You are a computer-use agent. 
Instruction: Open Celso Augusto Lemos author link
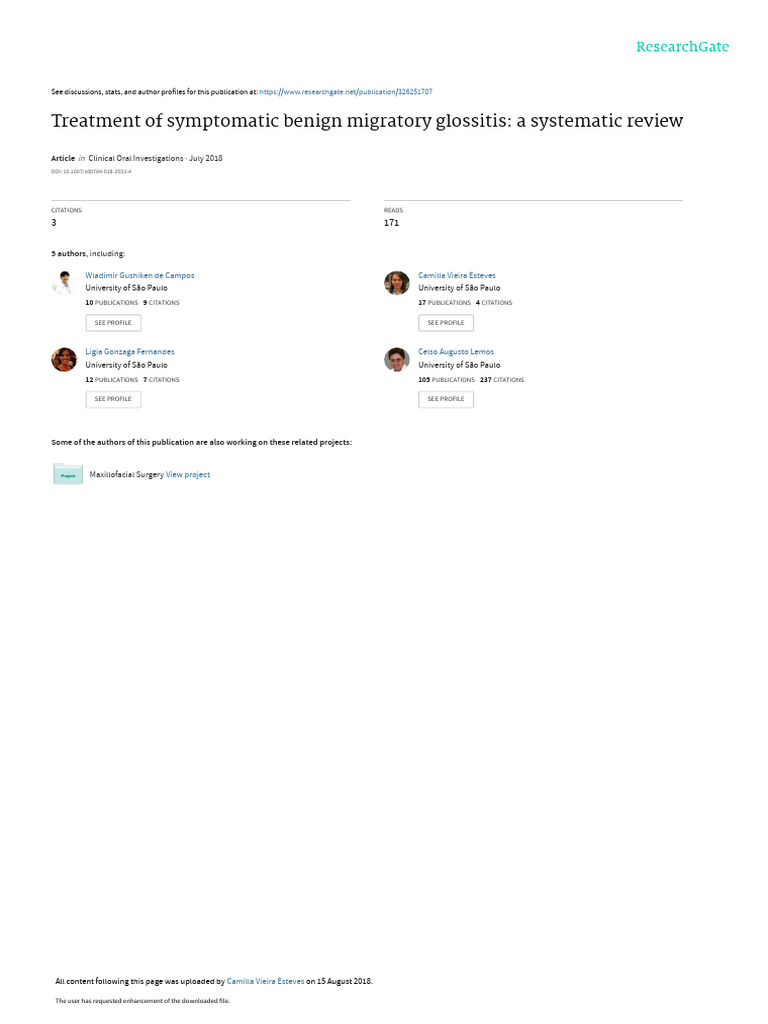coord(456,352)
